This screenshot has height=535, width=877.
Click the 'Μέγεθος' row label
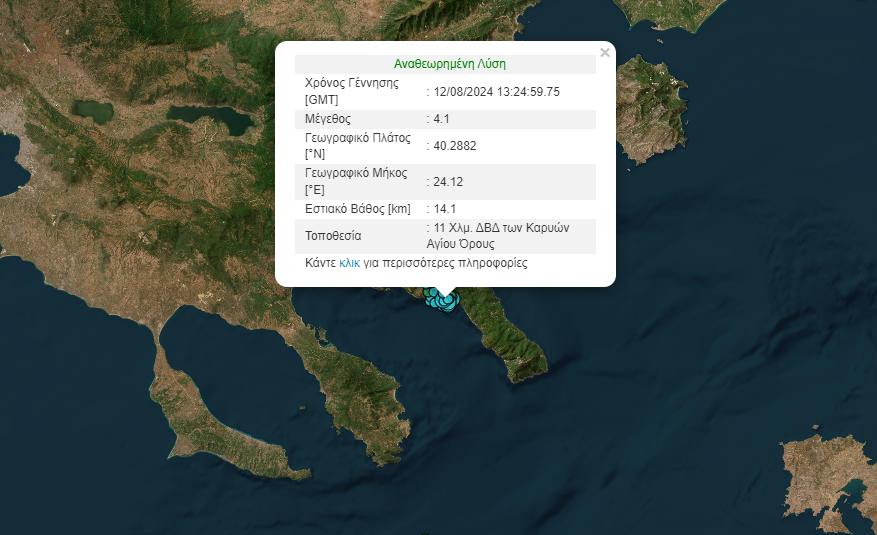pyautogui.click(x=327, y=119)
